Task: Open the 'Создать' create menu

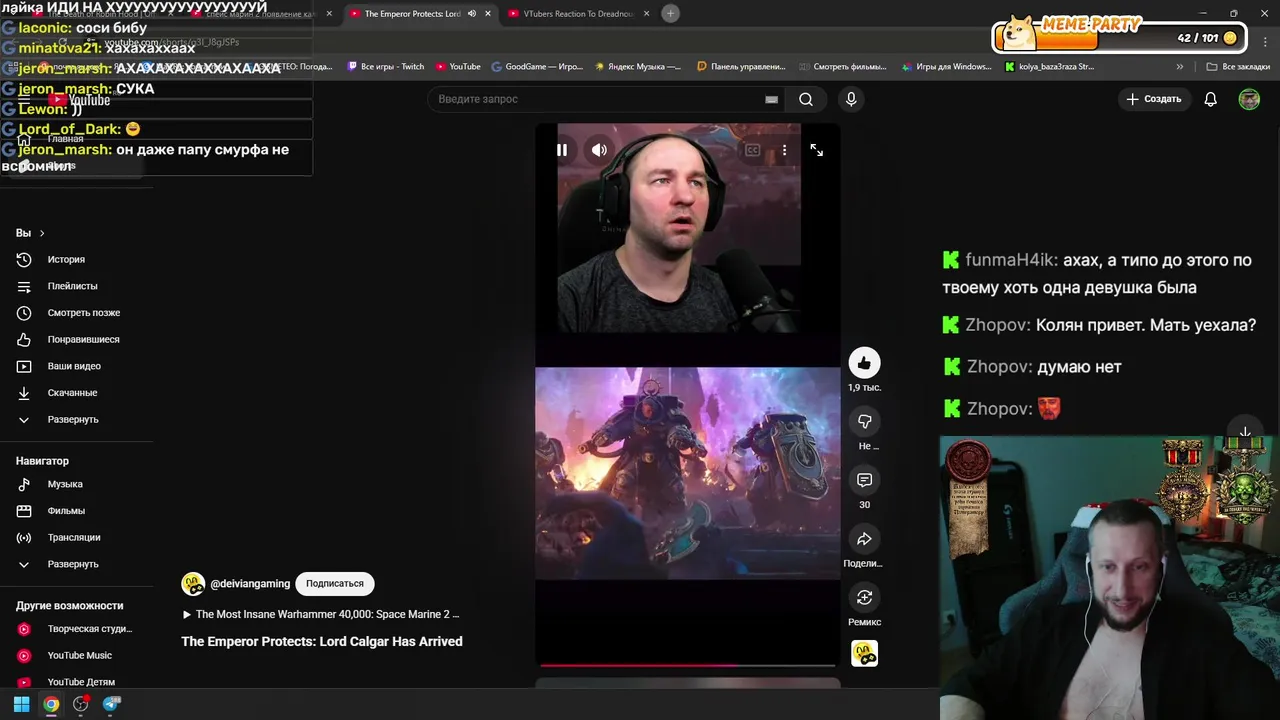Action: pyautogui.click(x=1154, y=99)
